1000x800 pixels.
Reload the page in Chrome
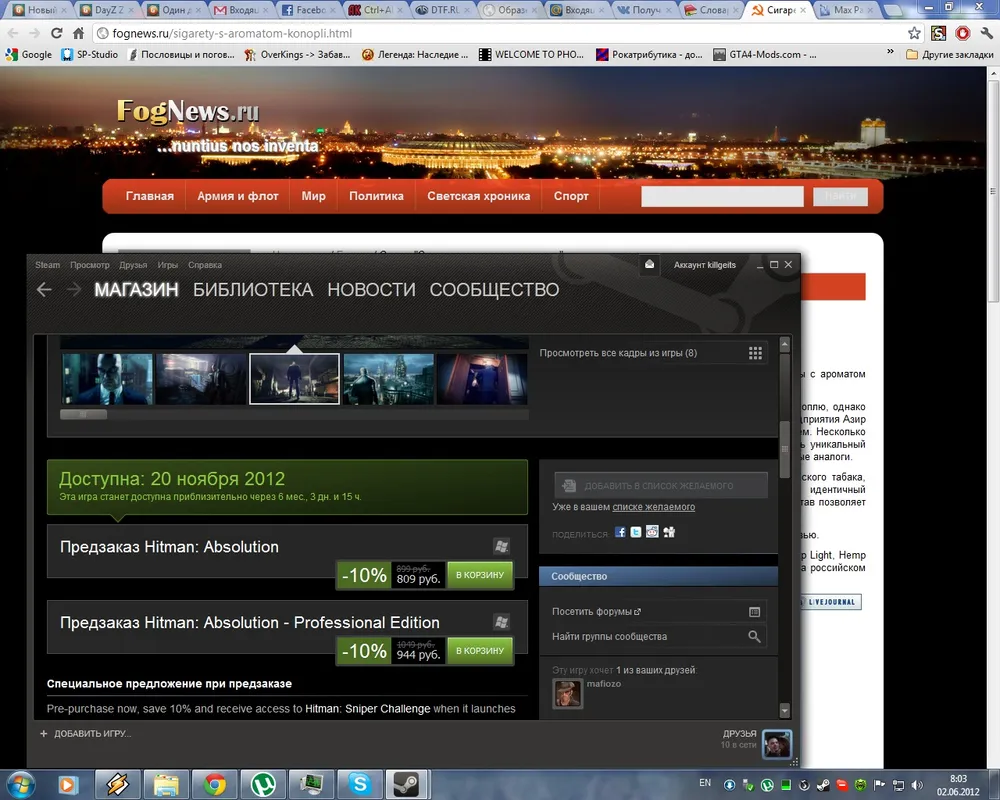pos(56,33)
